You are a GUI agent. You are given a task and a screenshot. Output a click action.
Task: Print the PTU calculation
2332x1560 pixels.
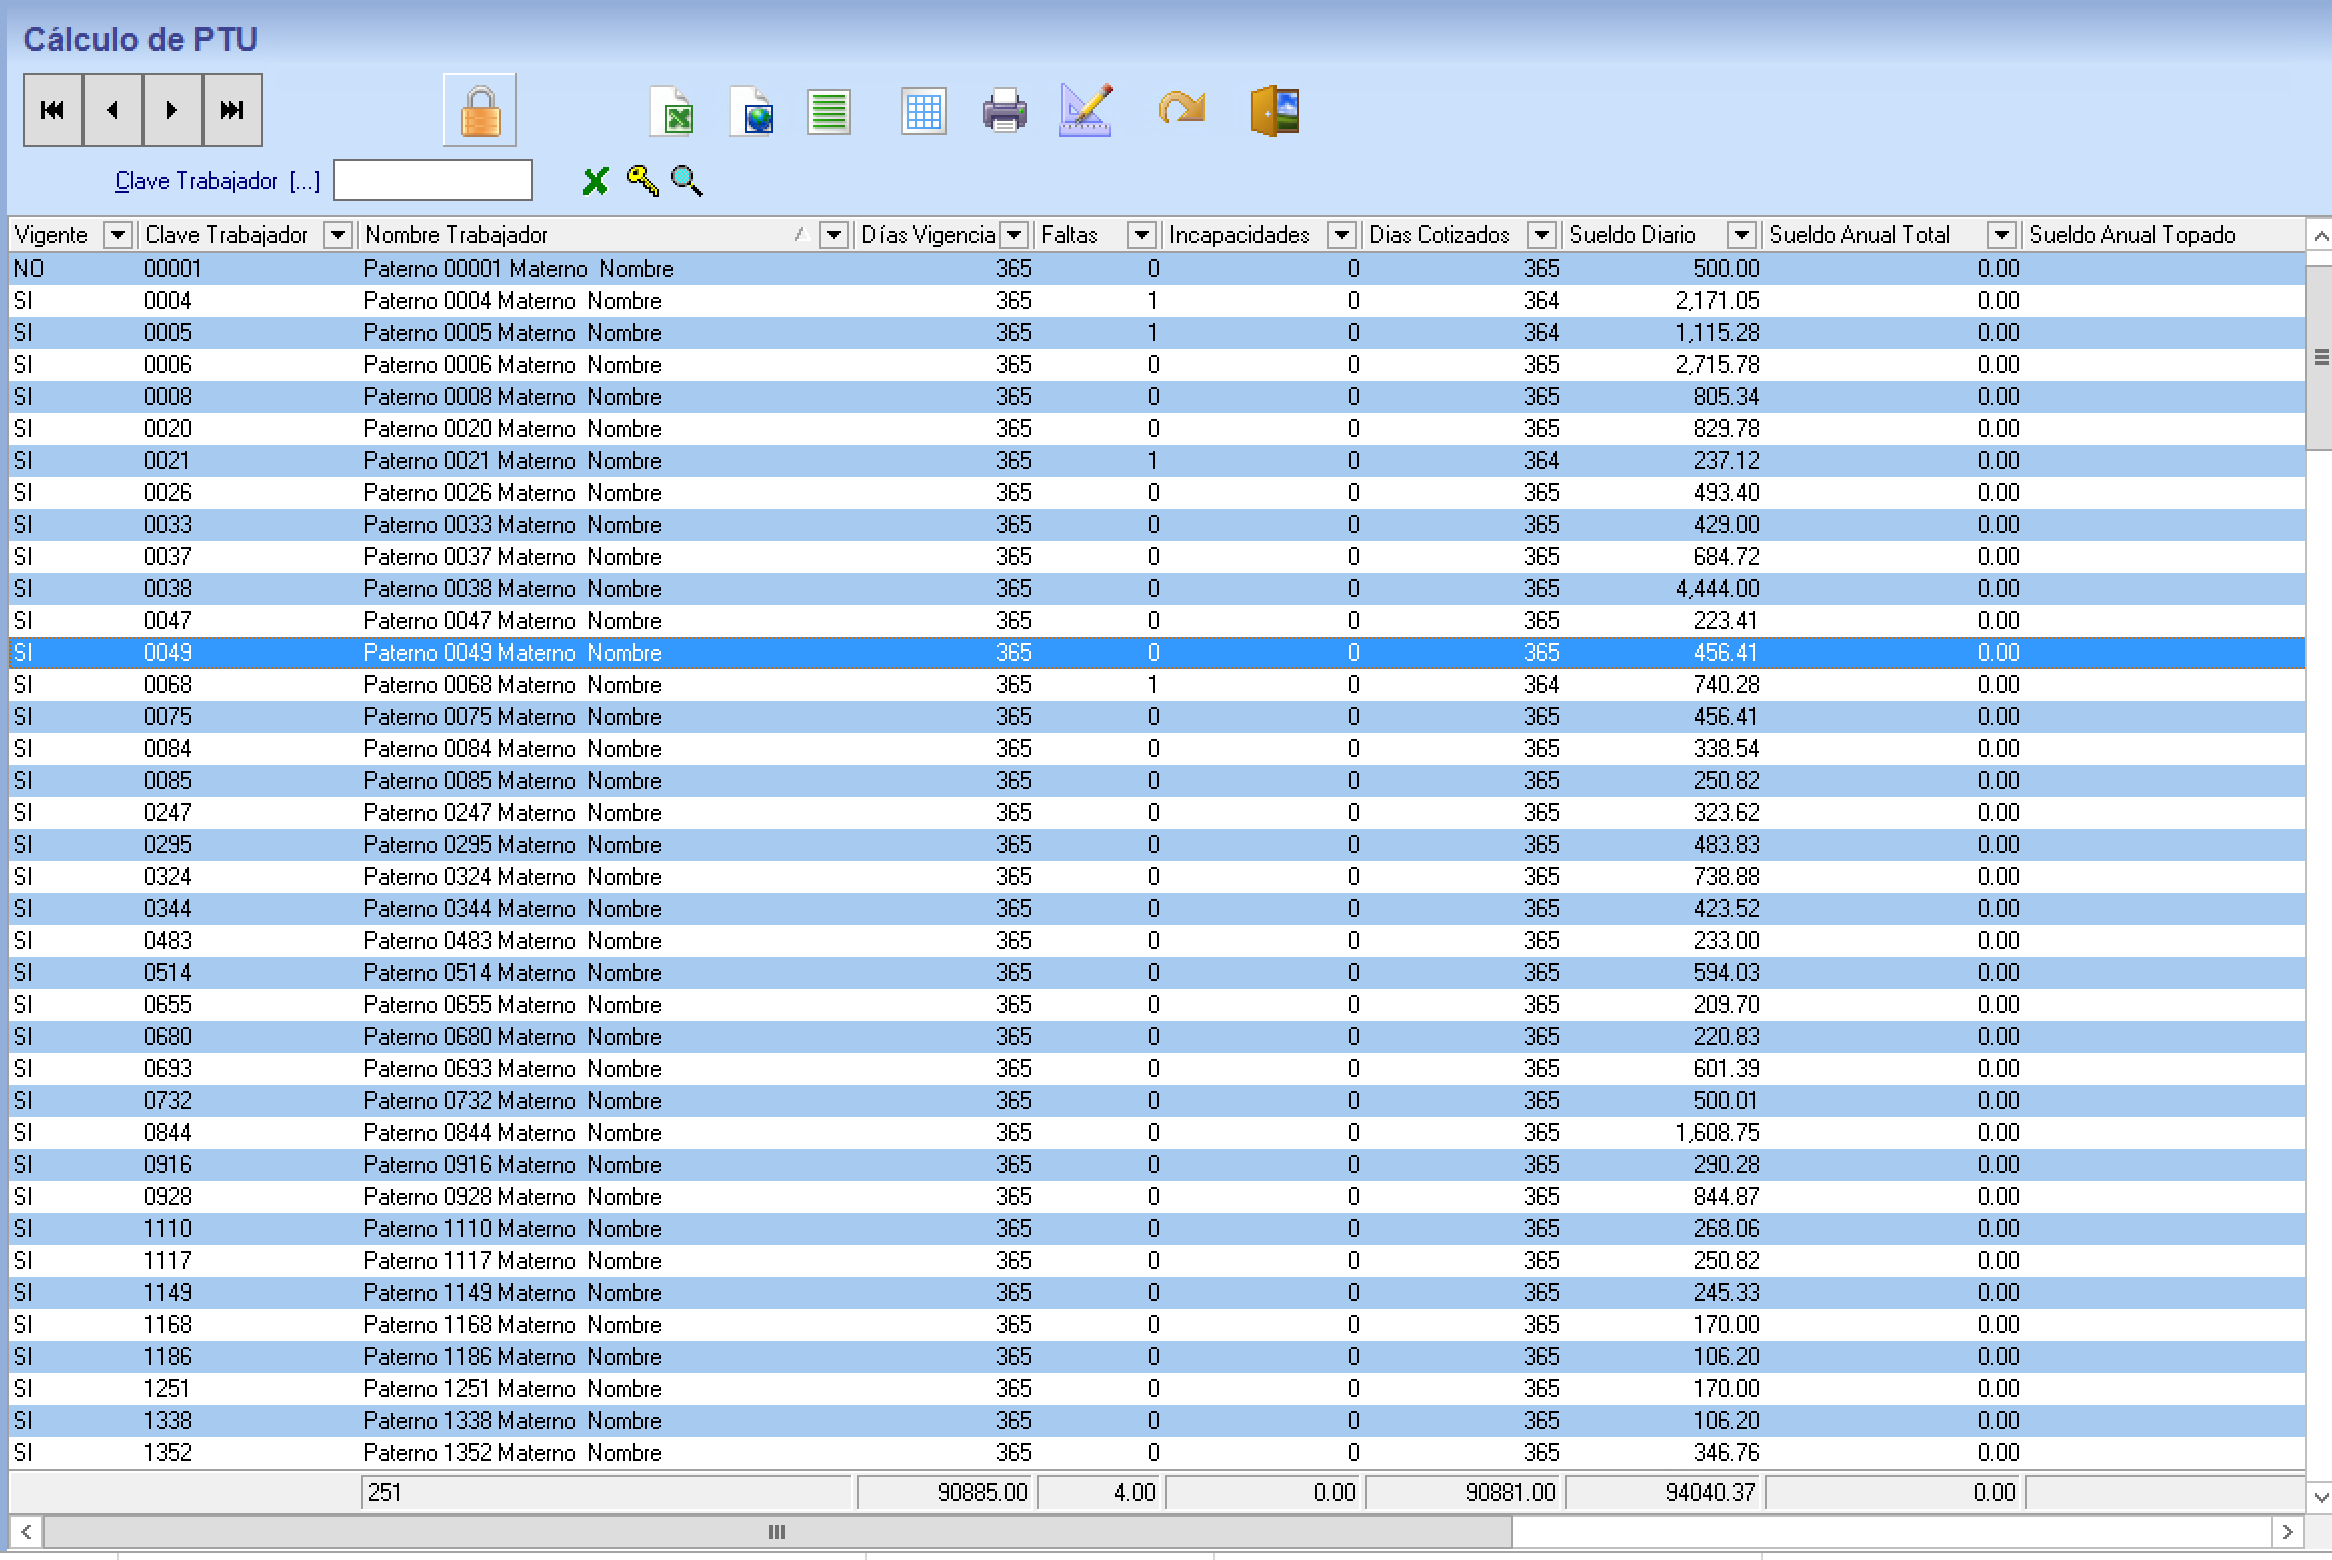(1004, 111)
